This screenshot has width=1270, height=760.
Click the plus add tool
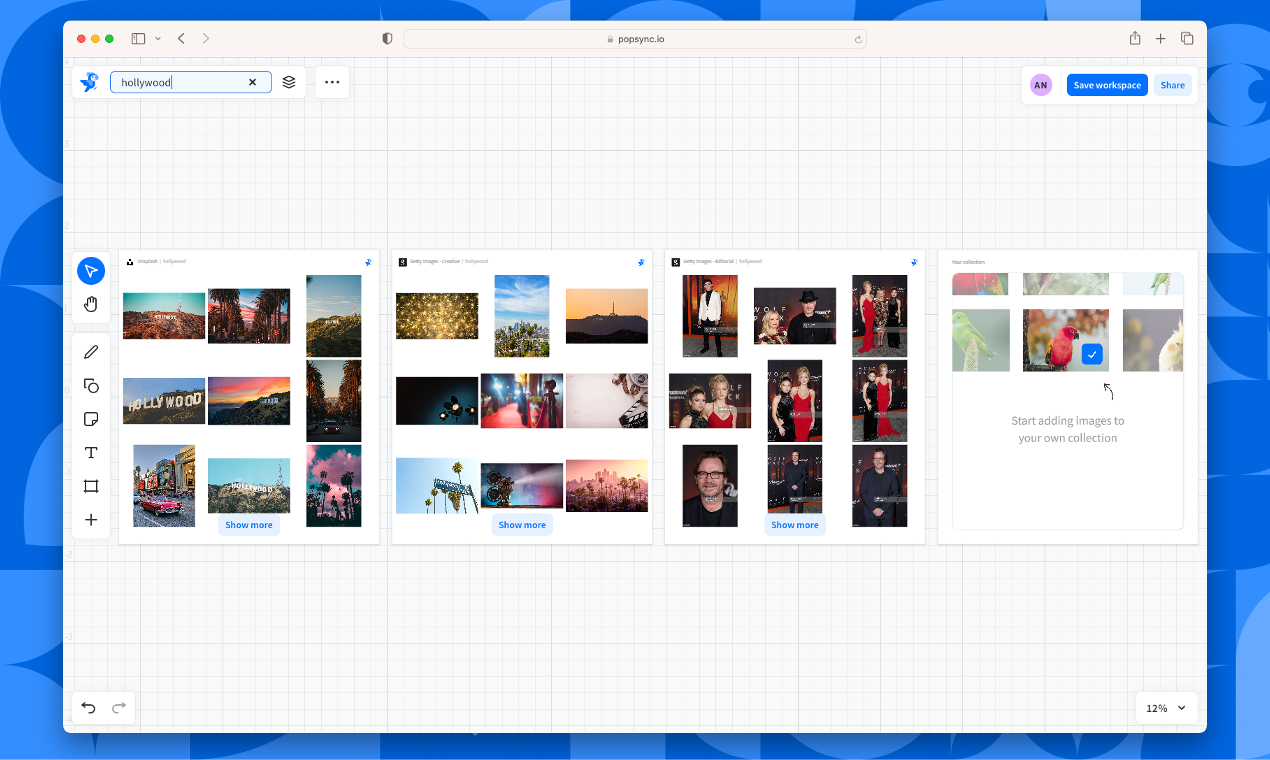[91, 520]
